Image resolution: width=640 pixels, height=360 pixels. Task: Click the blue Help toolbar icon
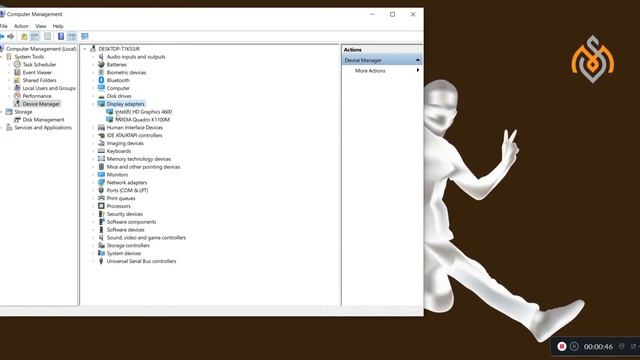[61, 37]
